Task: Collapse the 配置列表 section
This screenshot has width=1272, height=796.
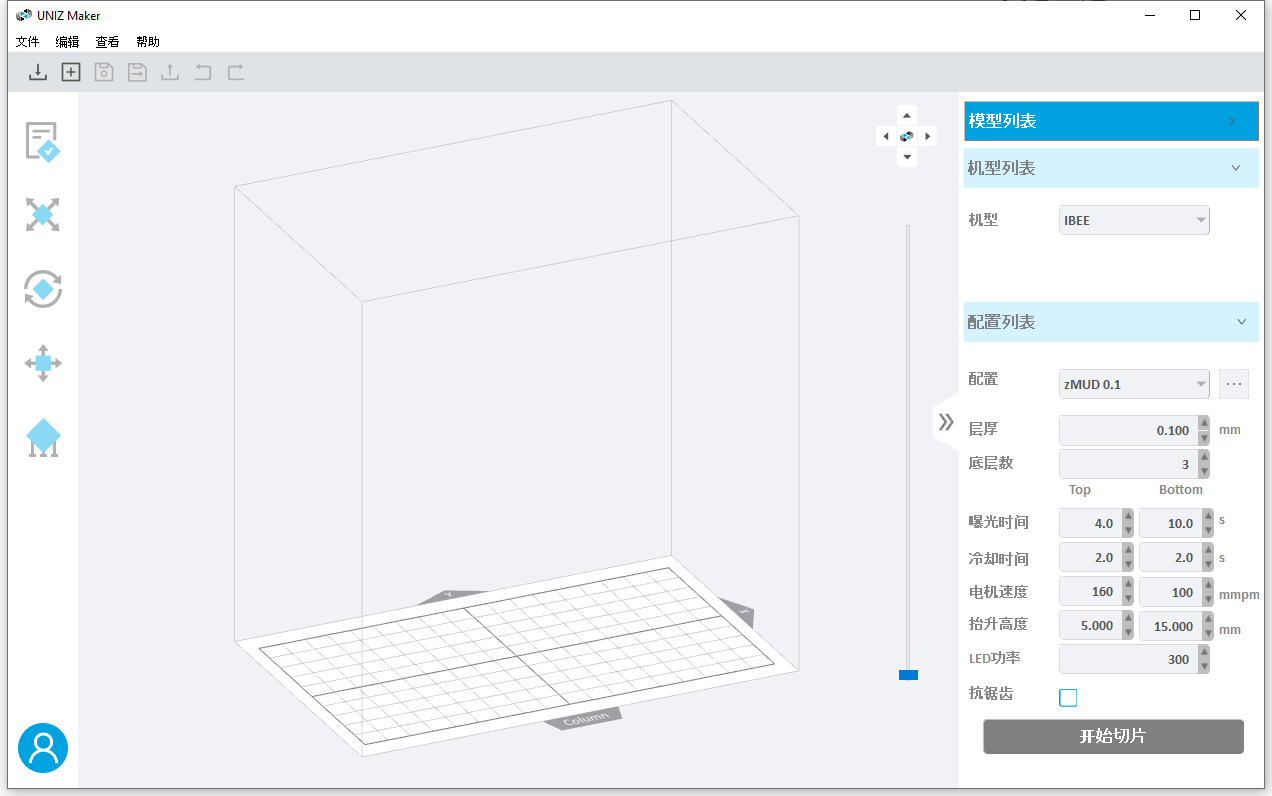Action: [1241, 322]
